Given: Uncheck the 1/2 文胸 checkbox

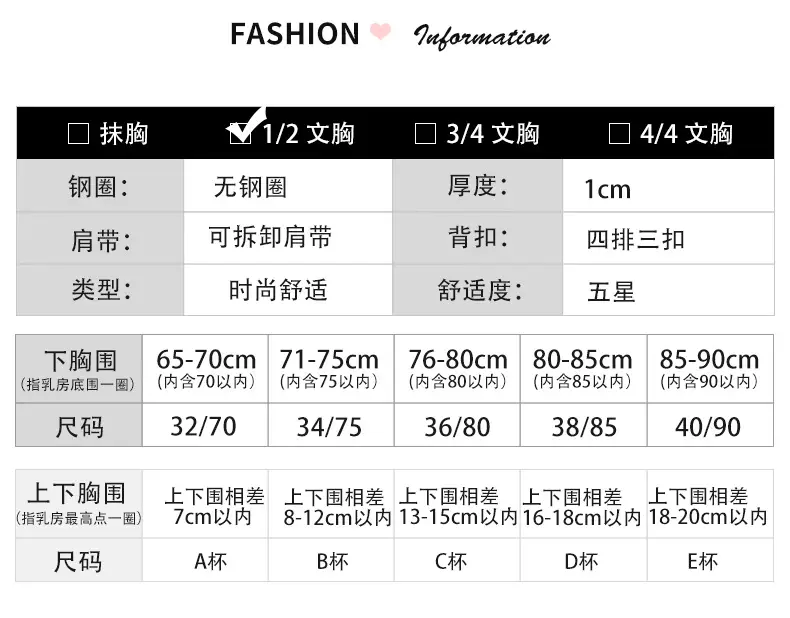Looking at the screenshot, I should coord(240,133).
